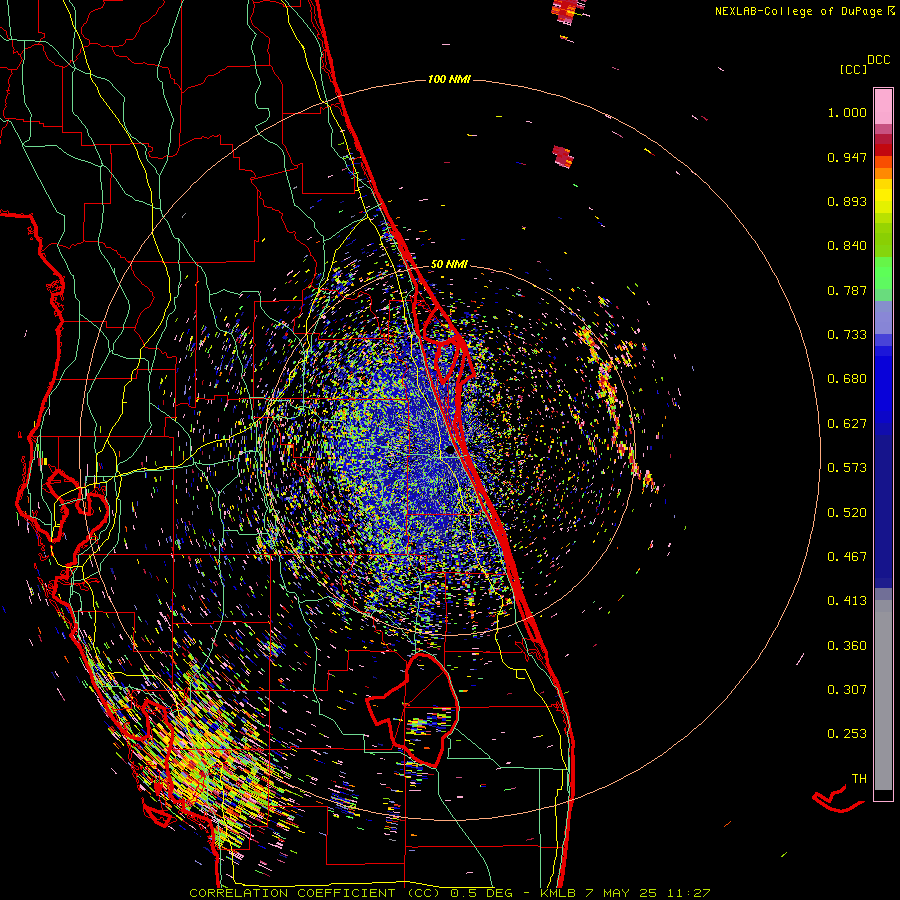Select the 0.307 scale value

click(847, 690)
